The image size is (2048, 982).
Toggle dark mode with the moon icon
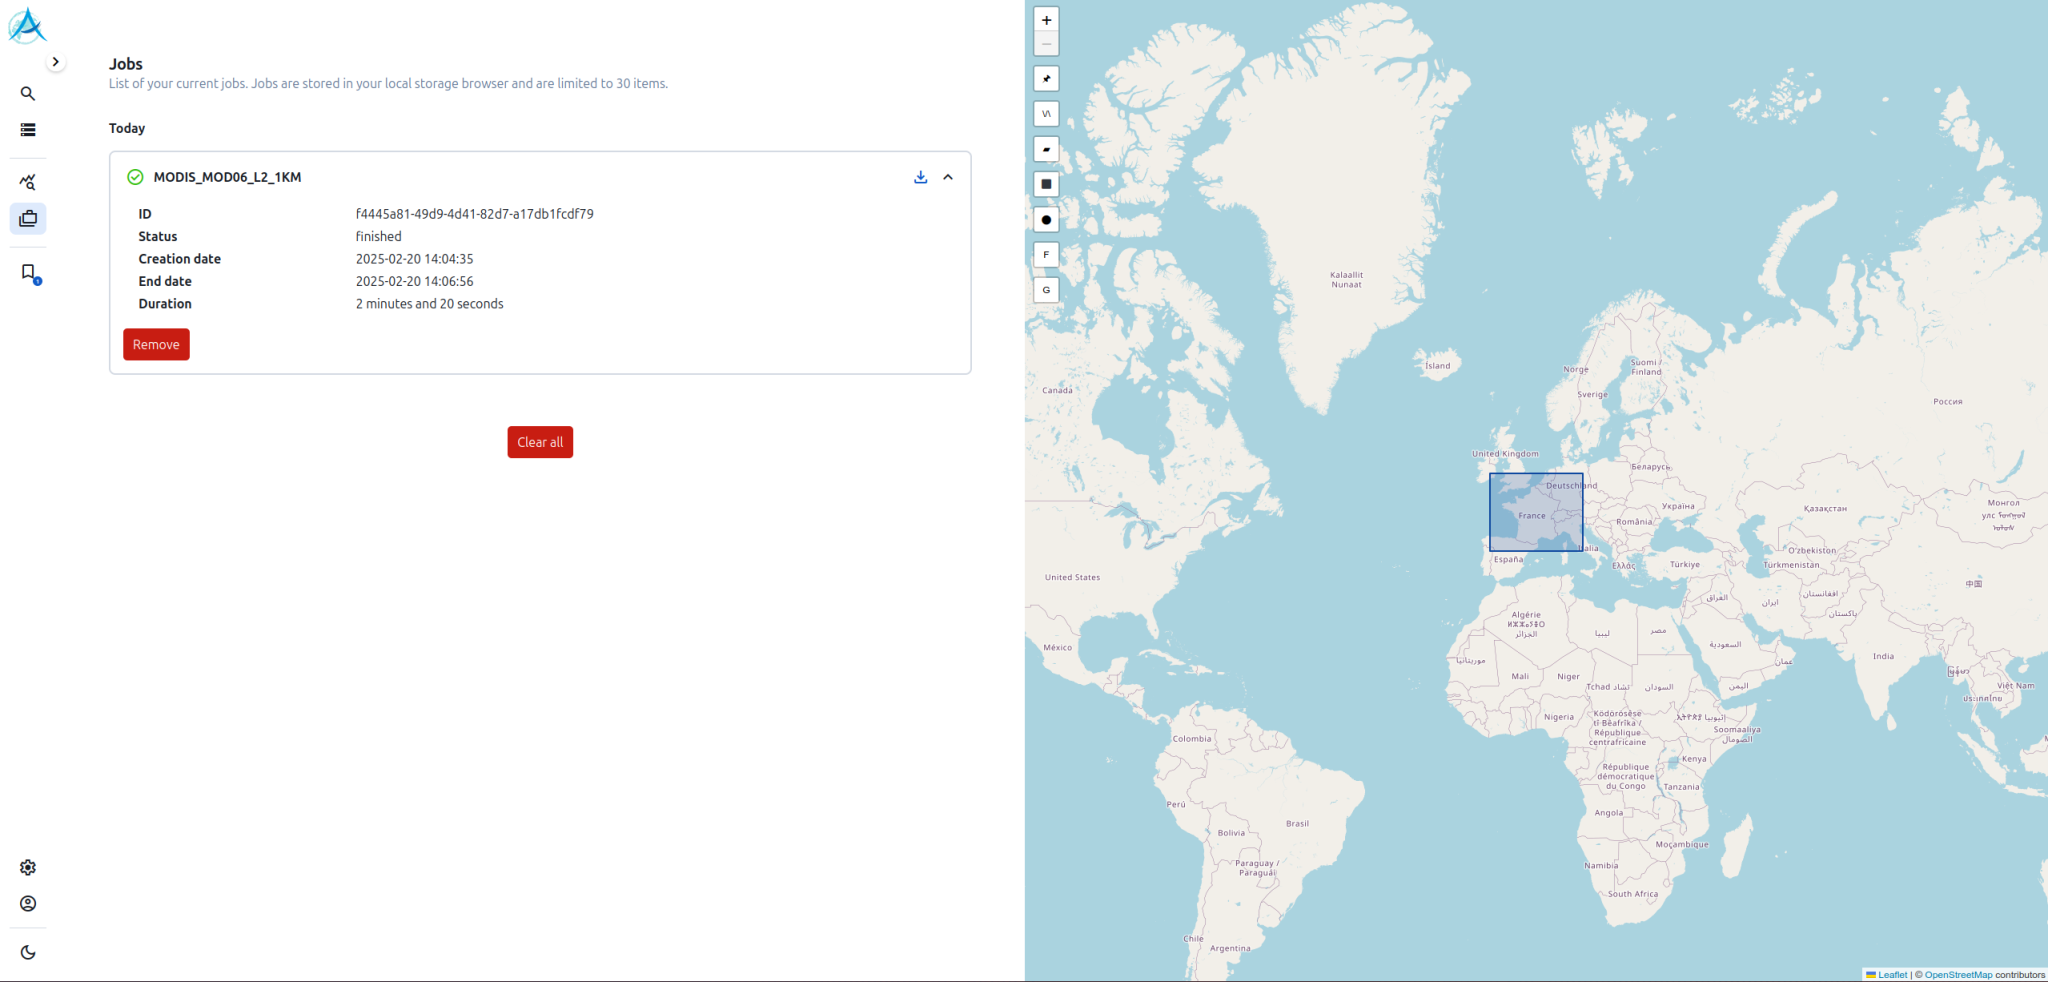point(28,952)
